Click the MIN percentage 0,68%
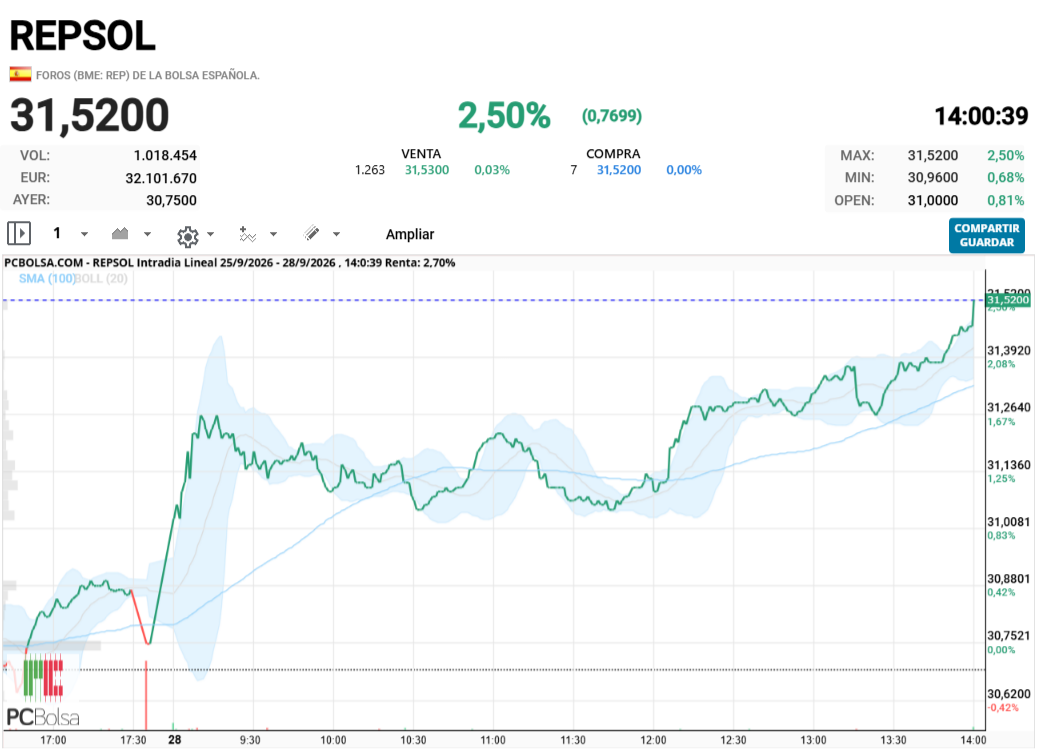The image size is (1037, 749). [x=1006, y=178]
